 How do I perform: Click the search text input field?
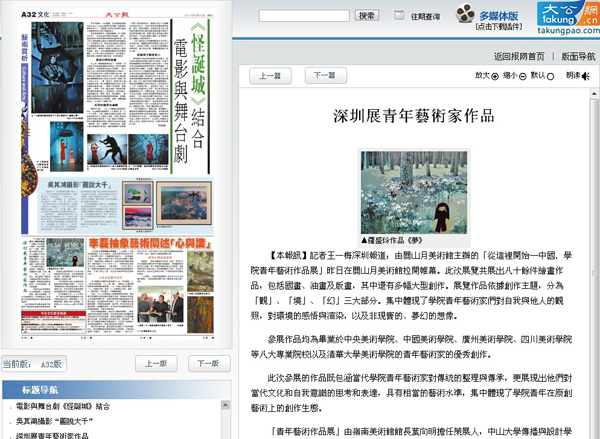tap(304, 16)
